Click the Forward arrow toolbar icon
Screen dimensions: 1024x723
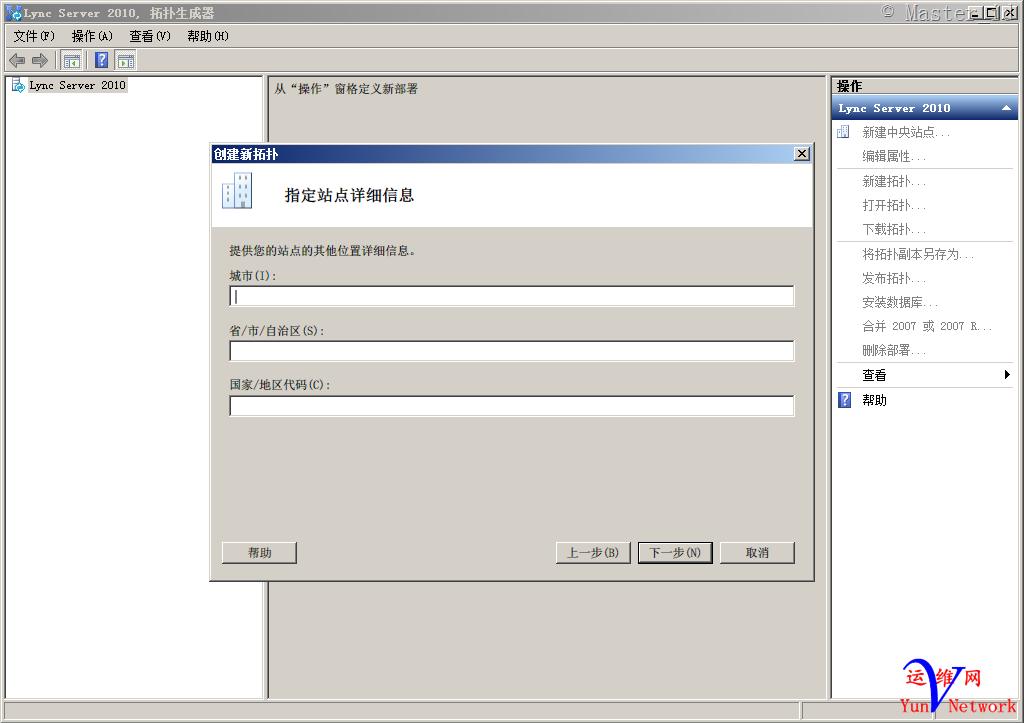point(40,61)
